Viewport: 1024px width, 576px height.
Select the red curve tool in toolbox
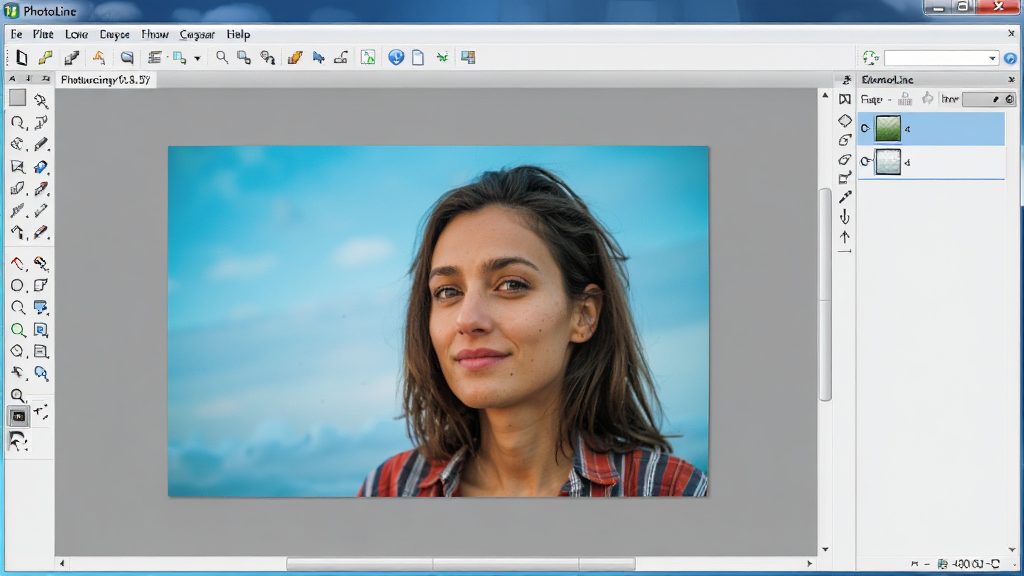pyautogui.click(x=18, y=263)
